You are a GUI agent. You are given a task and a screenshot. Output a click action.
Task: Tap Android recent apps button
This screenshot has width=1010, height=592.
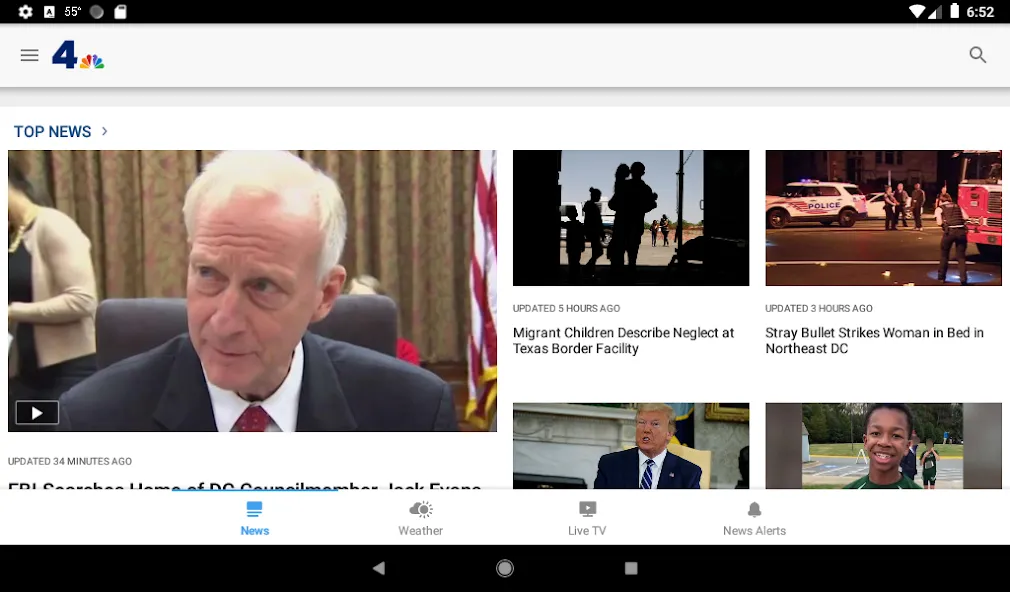(631, 568)
